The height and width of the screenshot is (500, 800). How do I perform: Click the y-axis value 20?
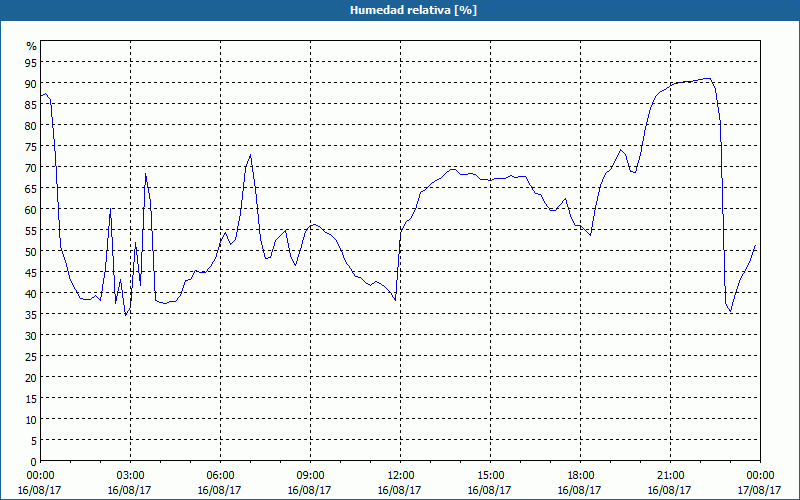click(x=31, y=377)
